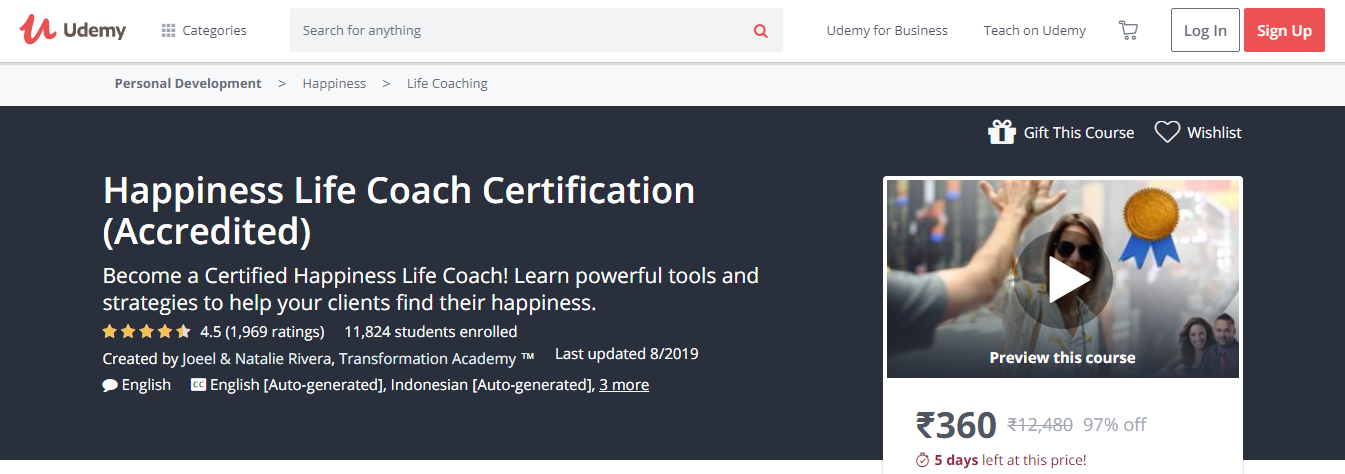Click the search magnifier icon

(x=761, y=31)
